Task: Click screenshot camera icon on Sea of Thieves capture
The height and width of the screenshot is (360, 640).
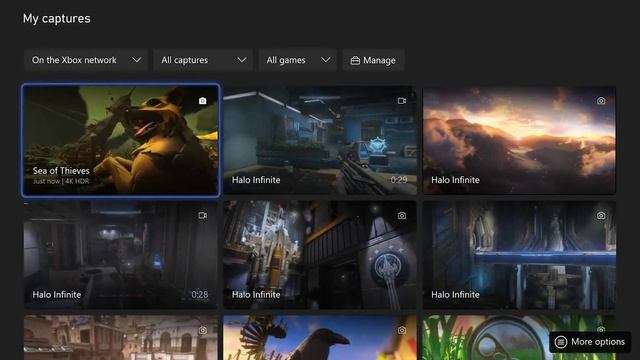Action: click(202, 101)
